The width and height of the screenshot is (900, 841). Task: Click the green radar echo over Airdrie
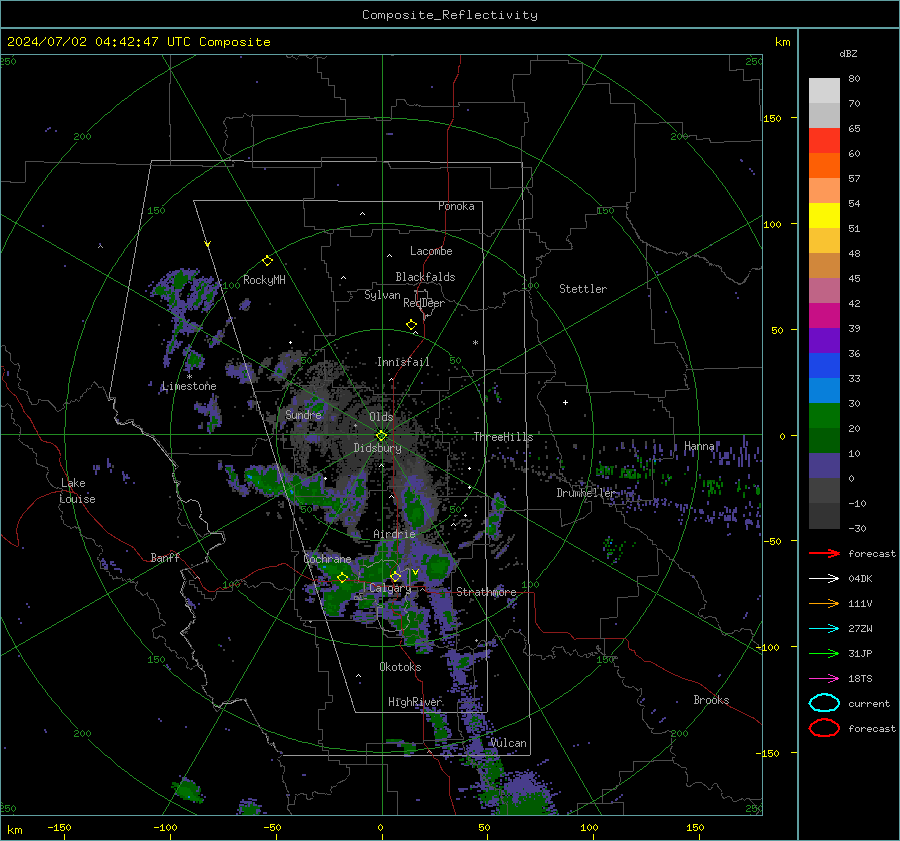(414, 510)
